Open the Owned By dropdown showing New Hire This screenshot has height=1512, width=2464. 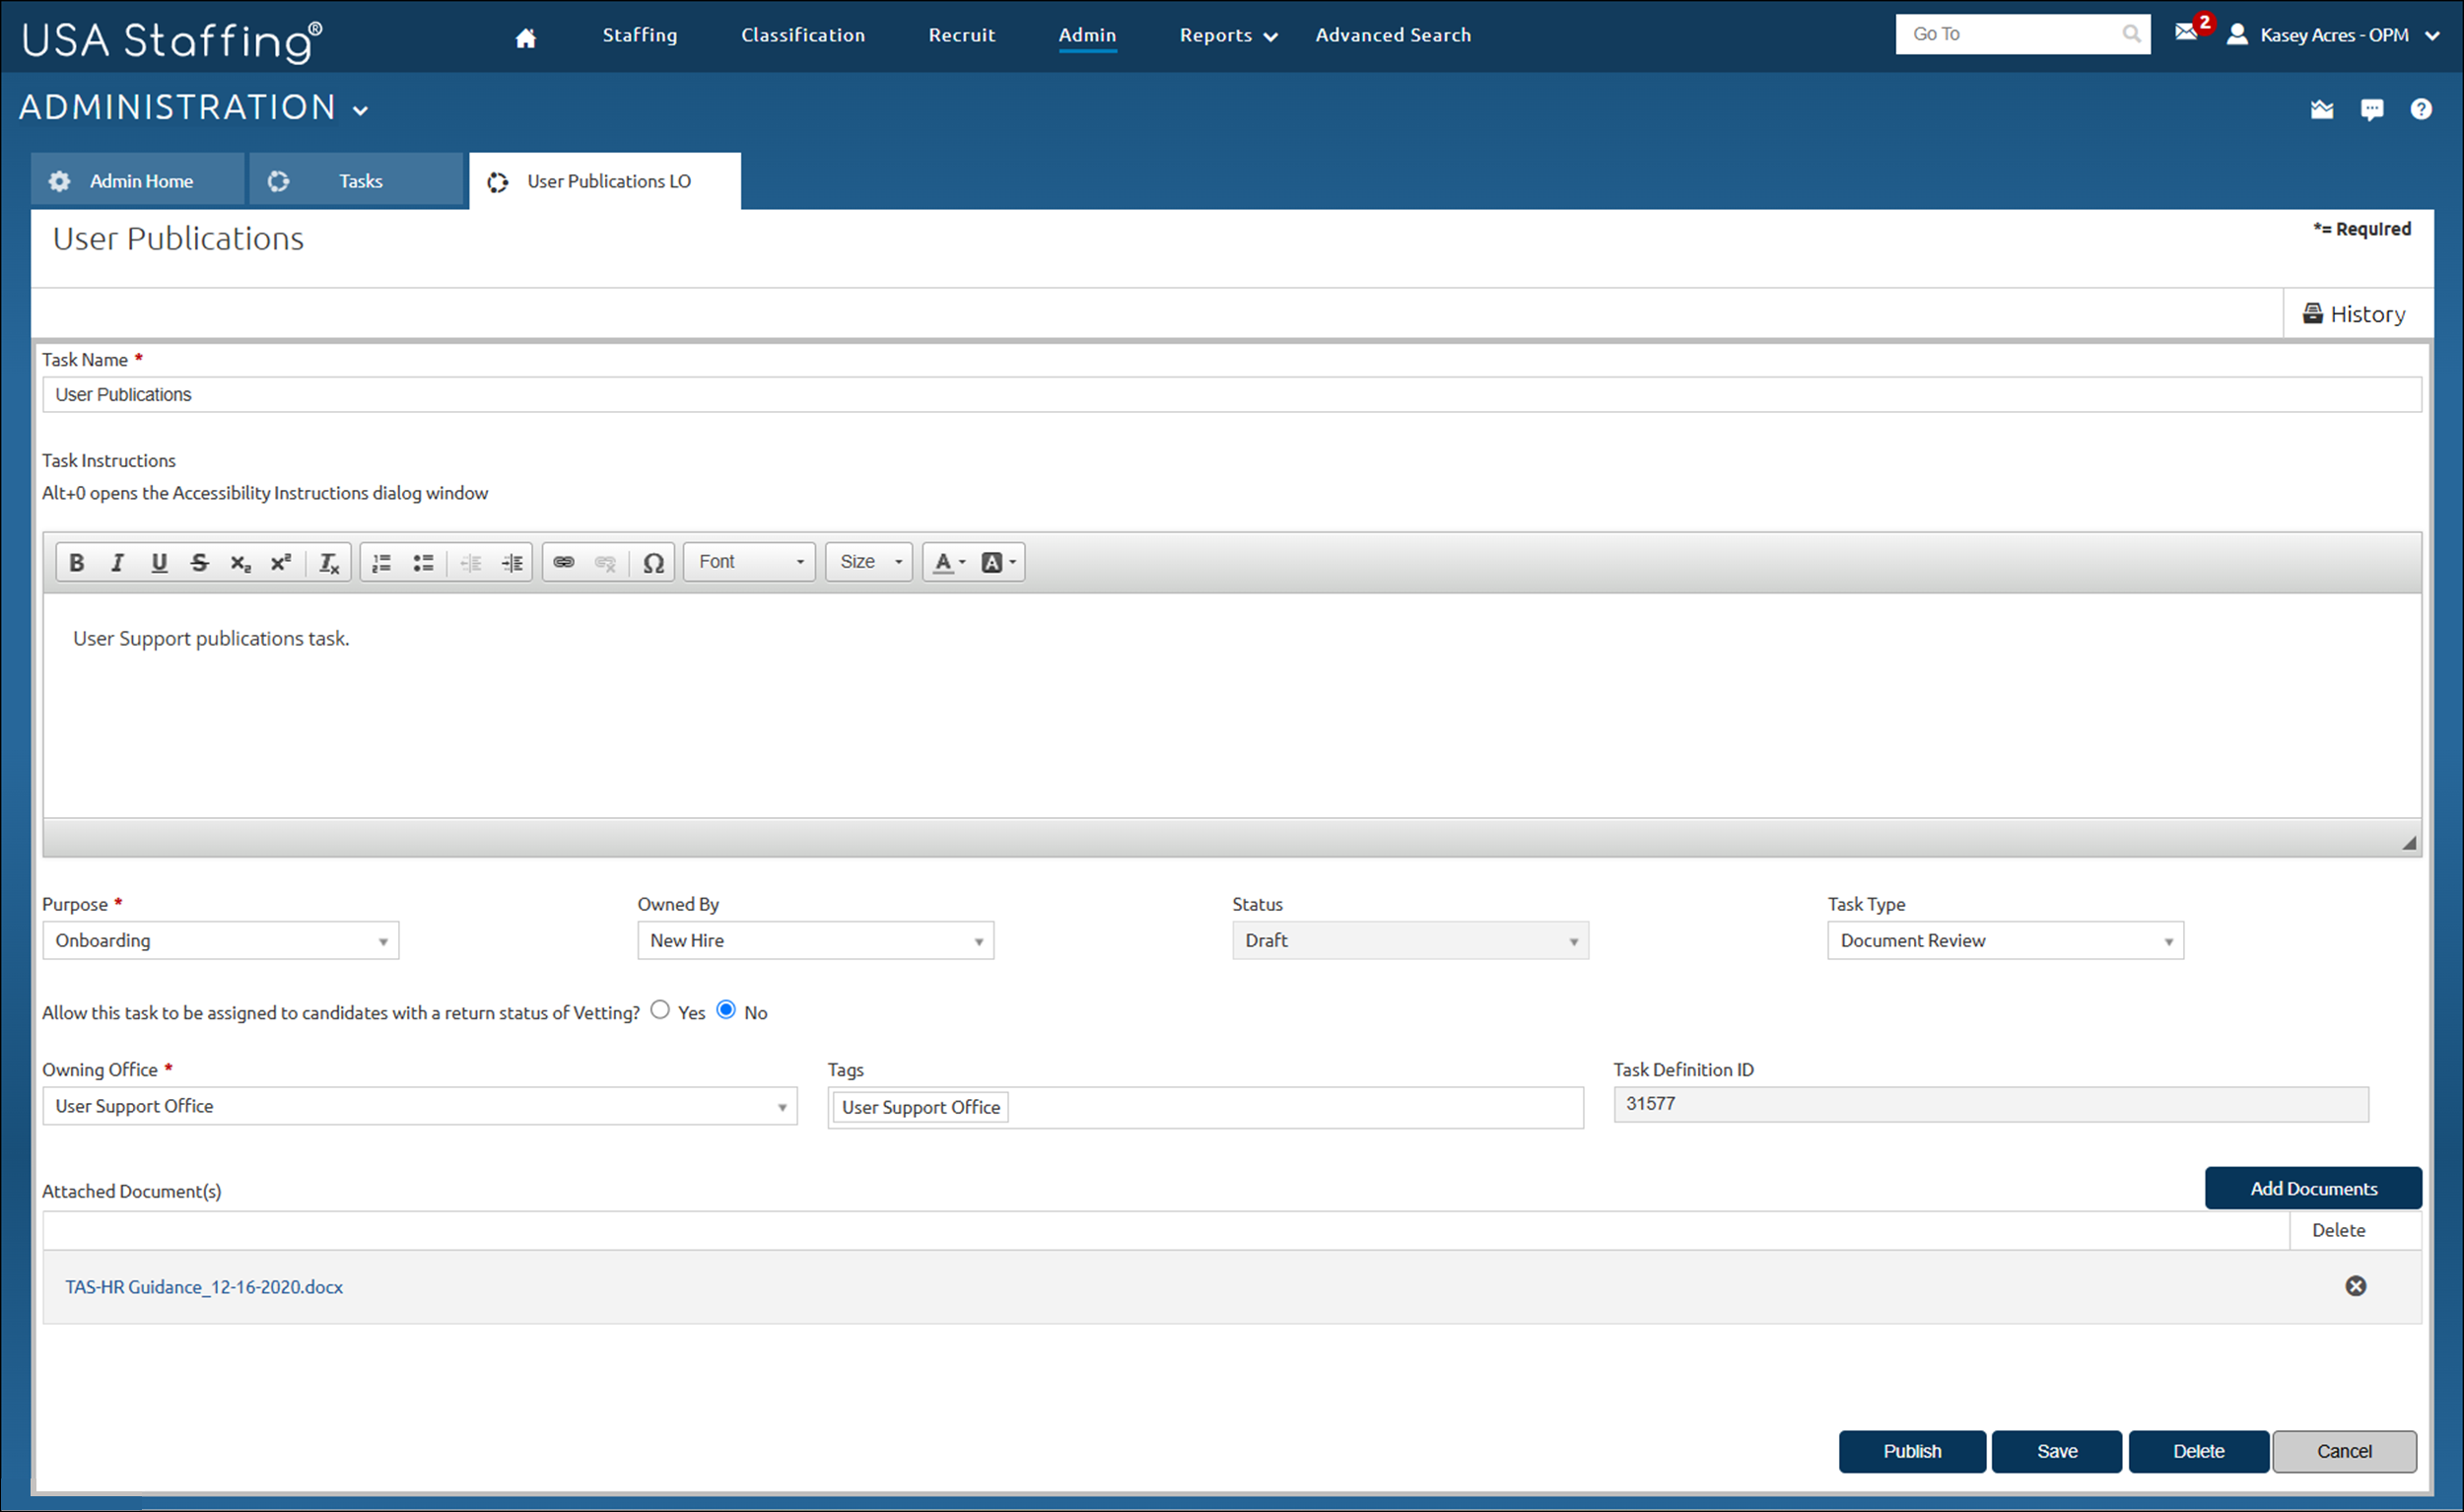click(x=816, y=940)
